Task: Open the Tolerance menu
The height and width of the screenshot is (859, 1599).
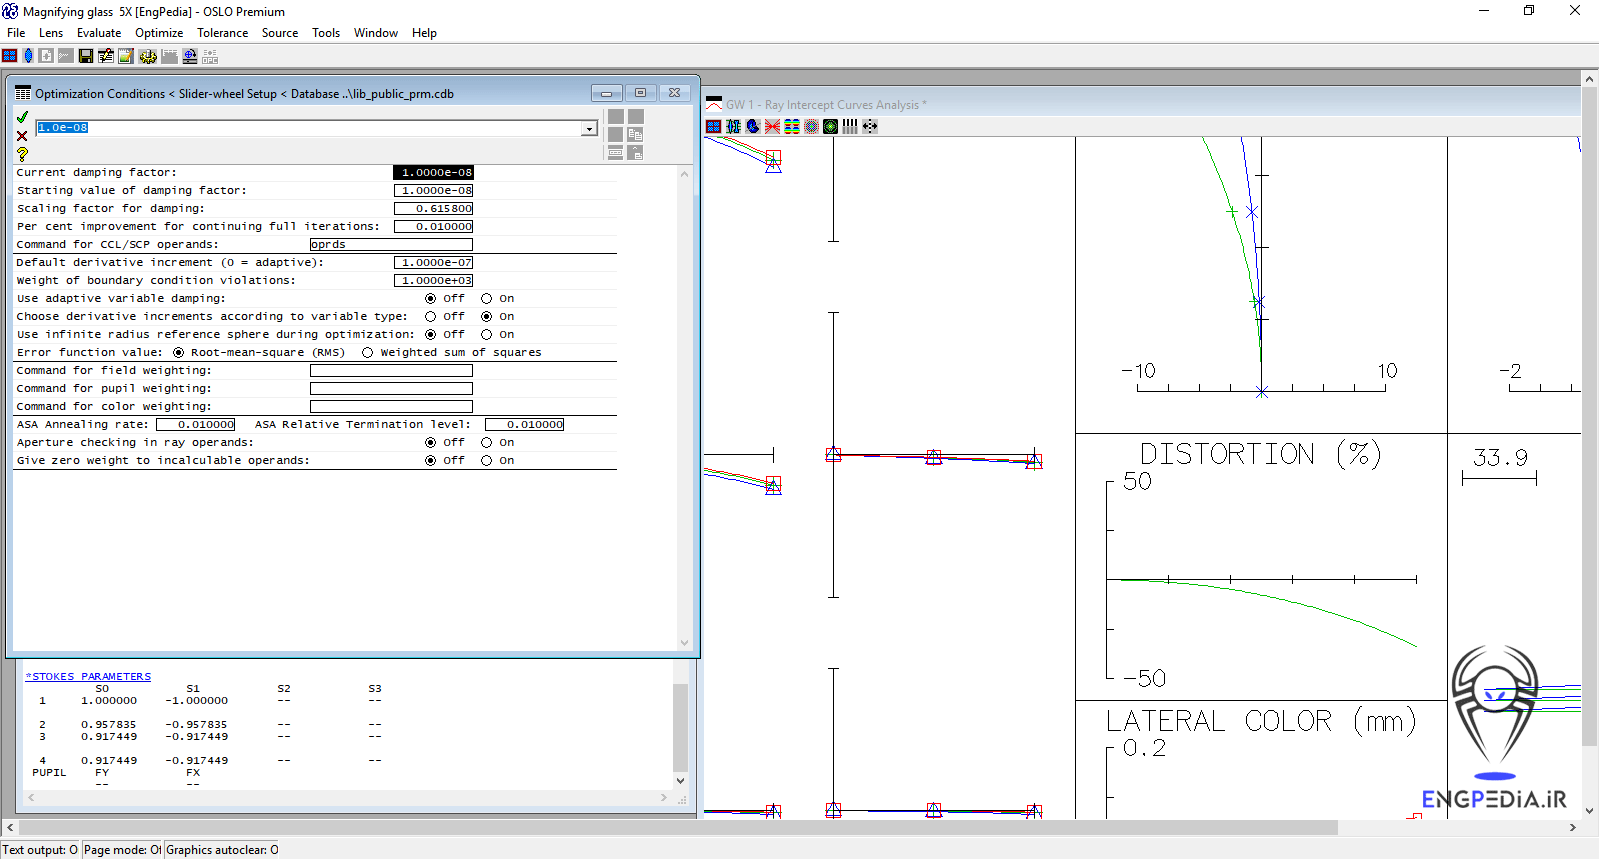Action: pyautogui.click(x=222, y=33)
